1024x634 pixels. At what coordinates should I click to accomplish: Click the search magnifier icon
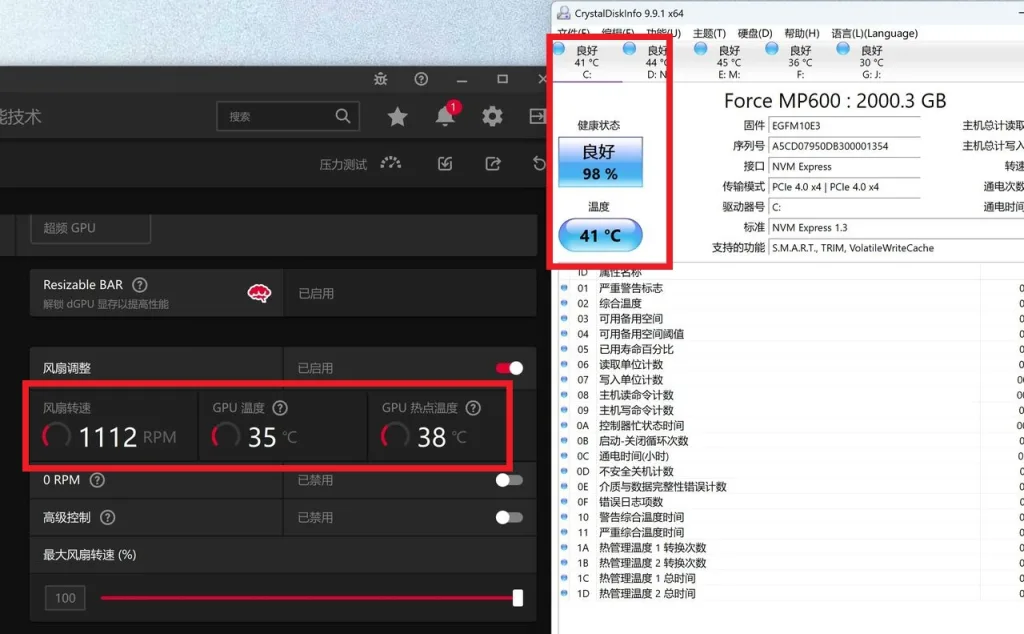tap(343, 116)
